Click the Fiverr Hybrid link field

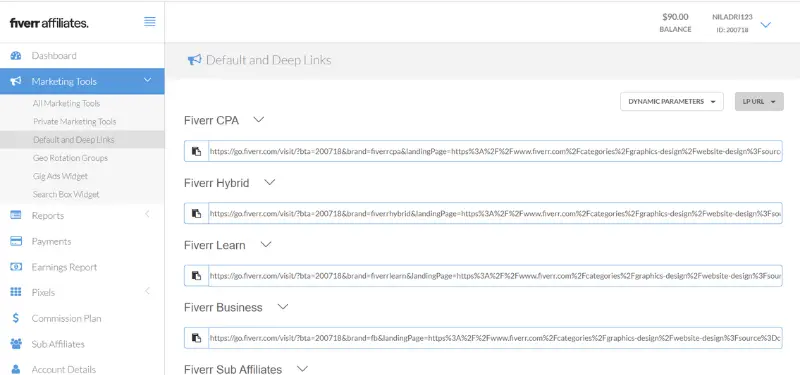(495, 213)
